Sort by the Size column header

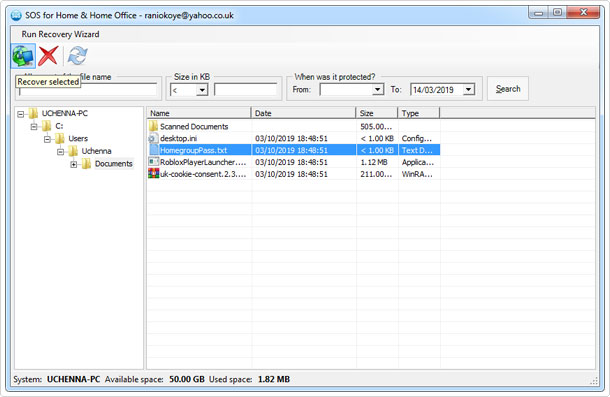tap(377, 113)
